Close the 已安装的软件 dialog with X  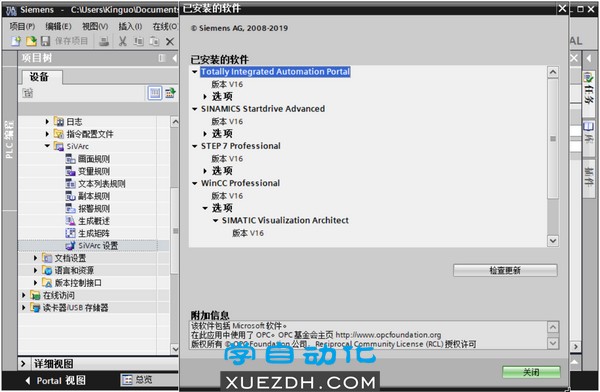pos(562,8)
